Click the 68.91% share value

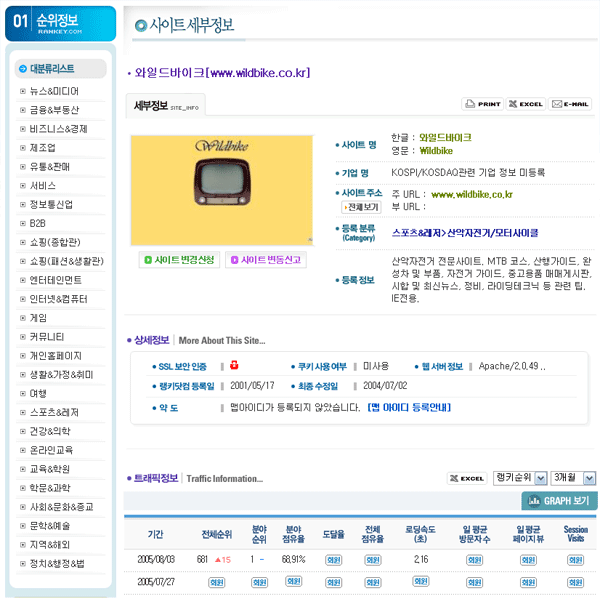pyautogui.click(x=293, y=559)
